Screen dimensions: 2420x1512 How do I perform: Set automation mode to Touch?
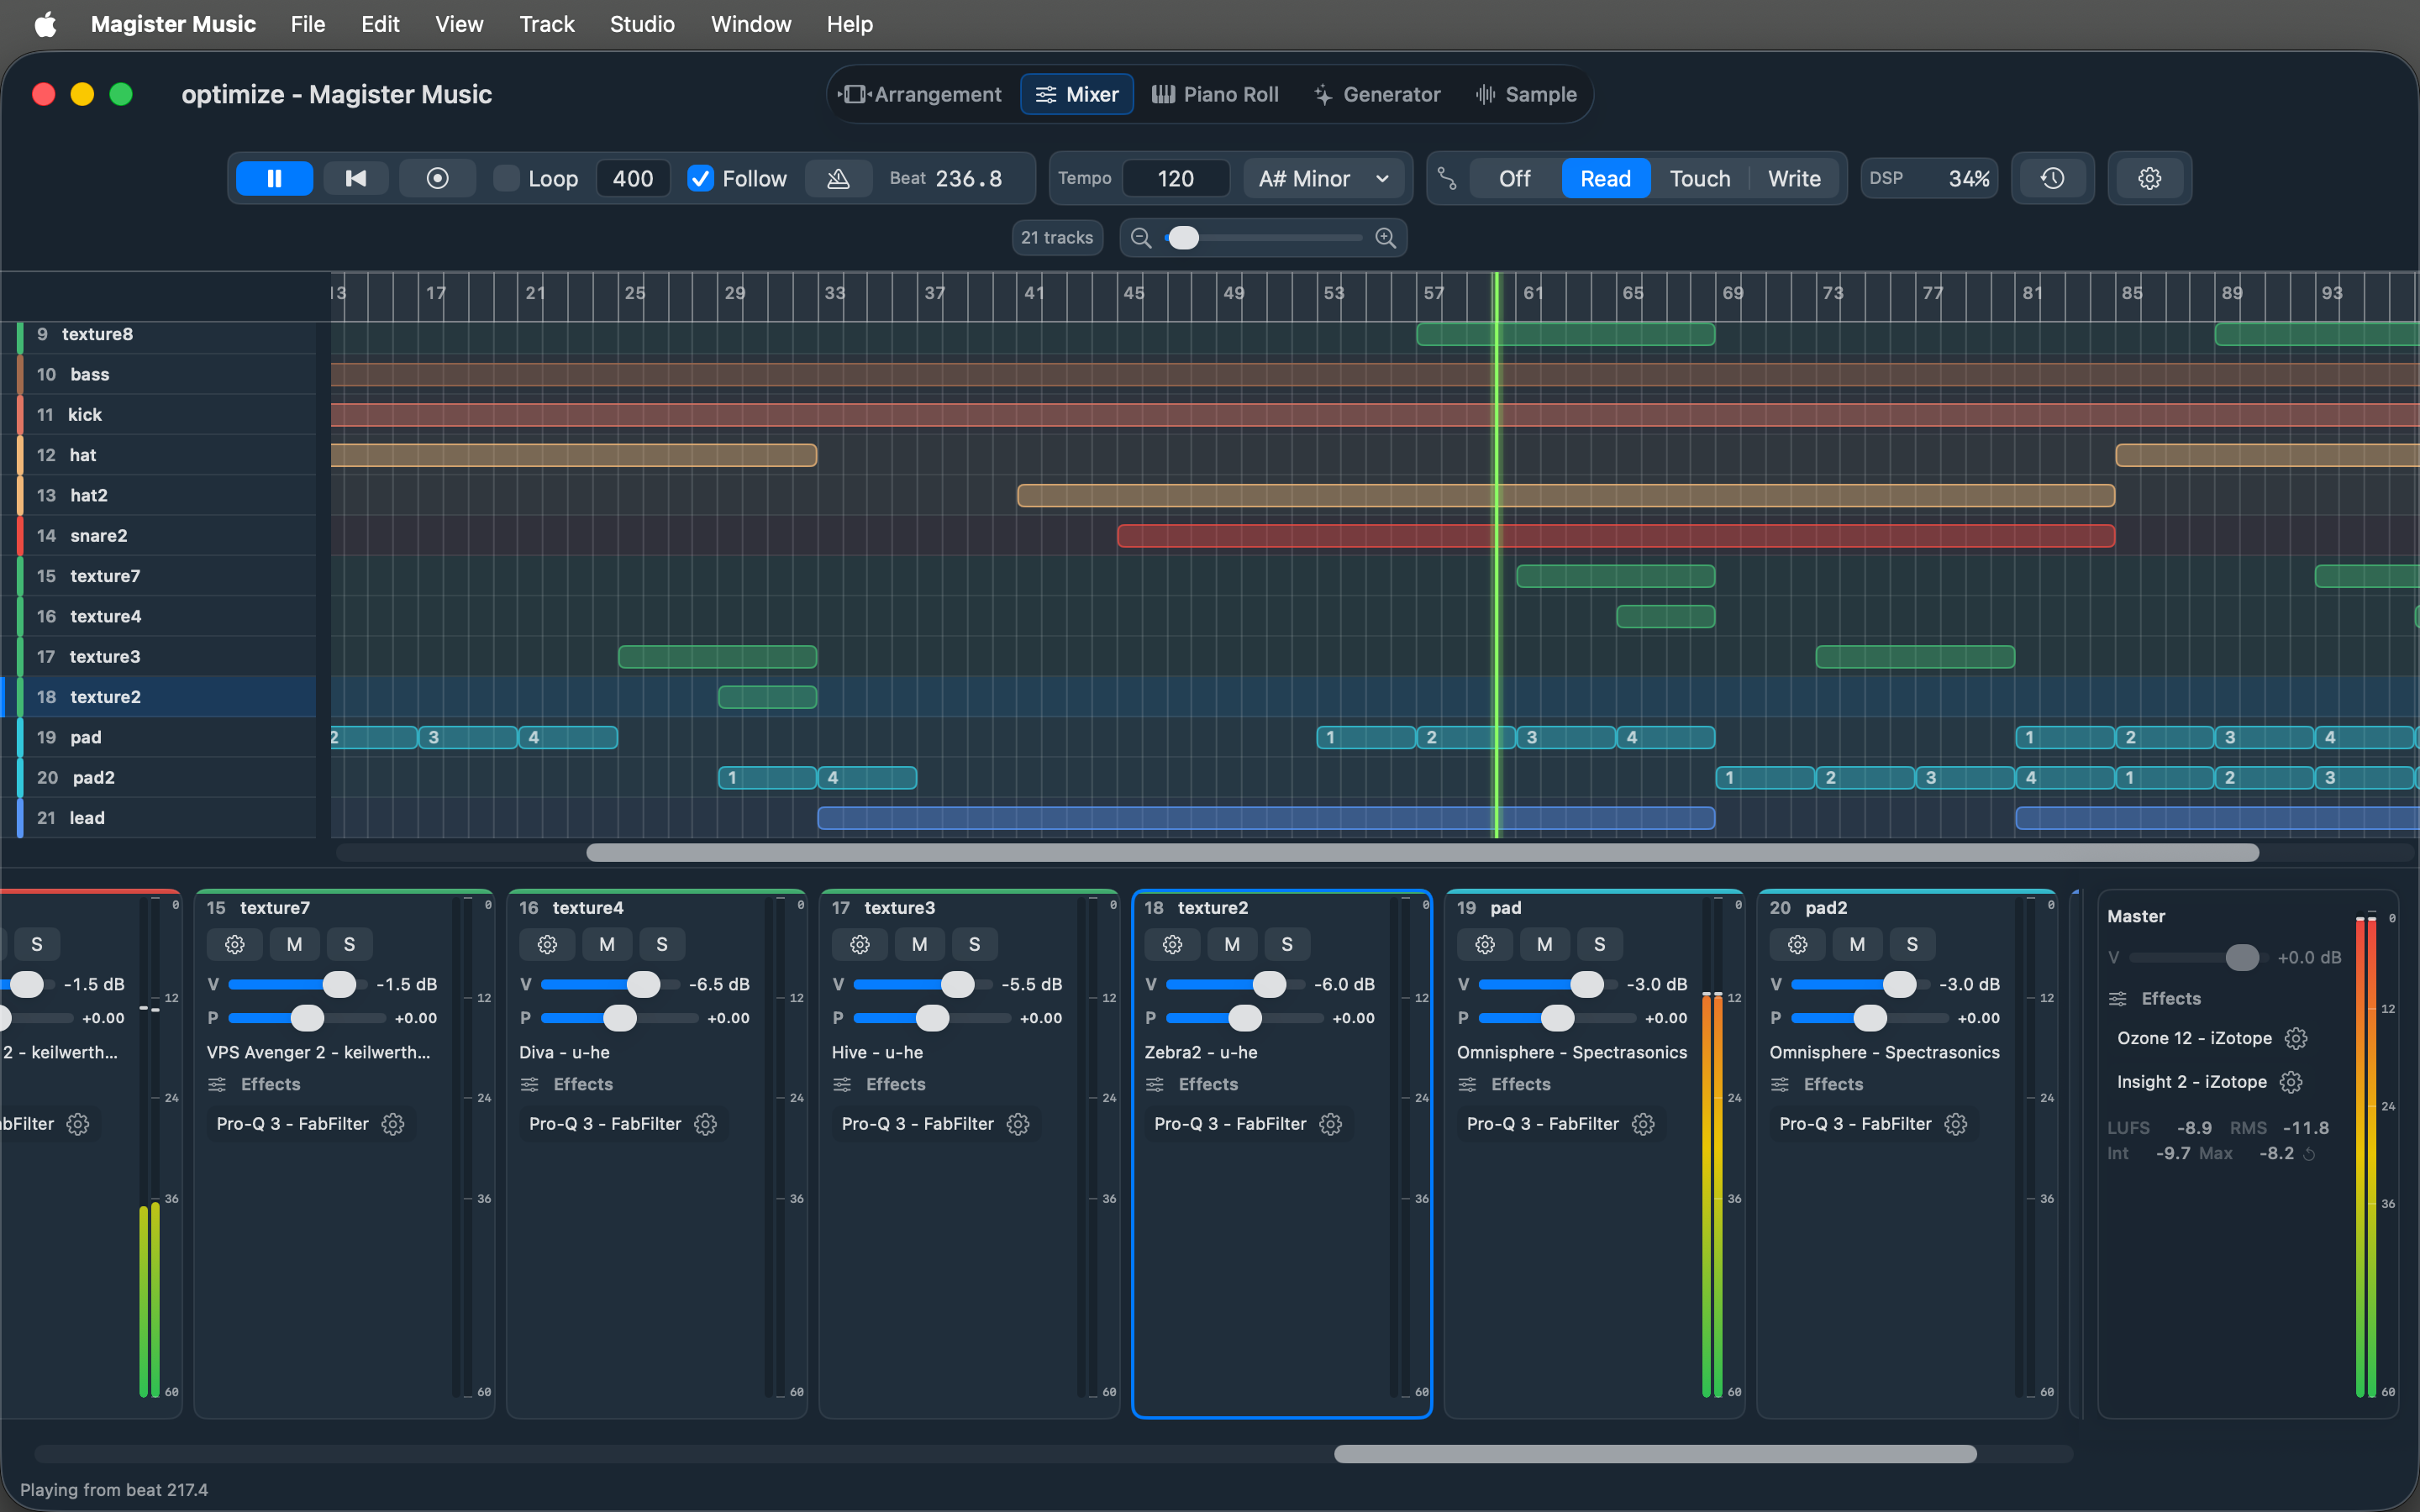[1699, 178]
